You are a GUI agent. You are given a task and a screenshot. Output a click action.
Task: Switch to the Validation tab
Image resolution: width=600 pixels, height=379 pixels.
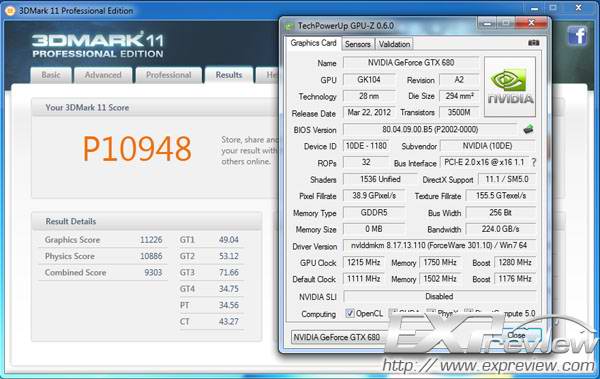pos(394,44)
